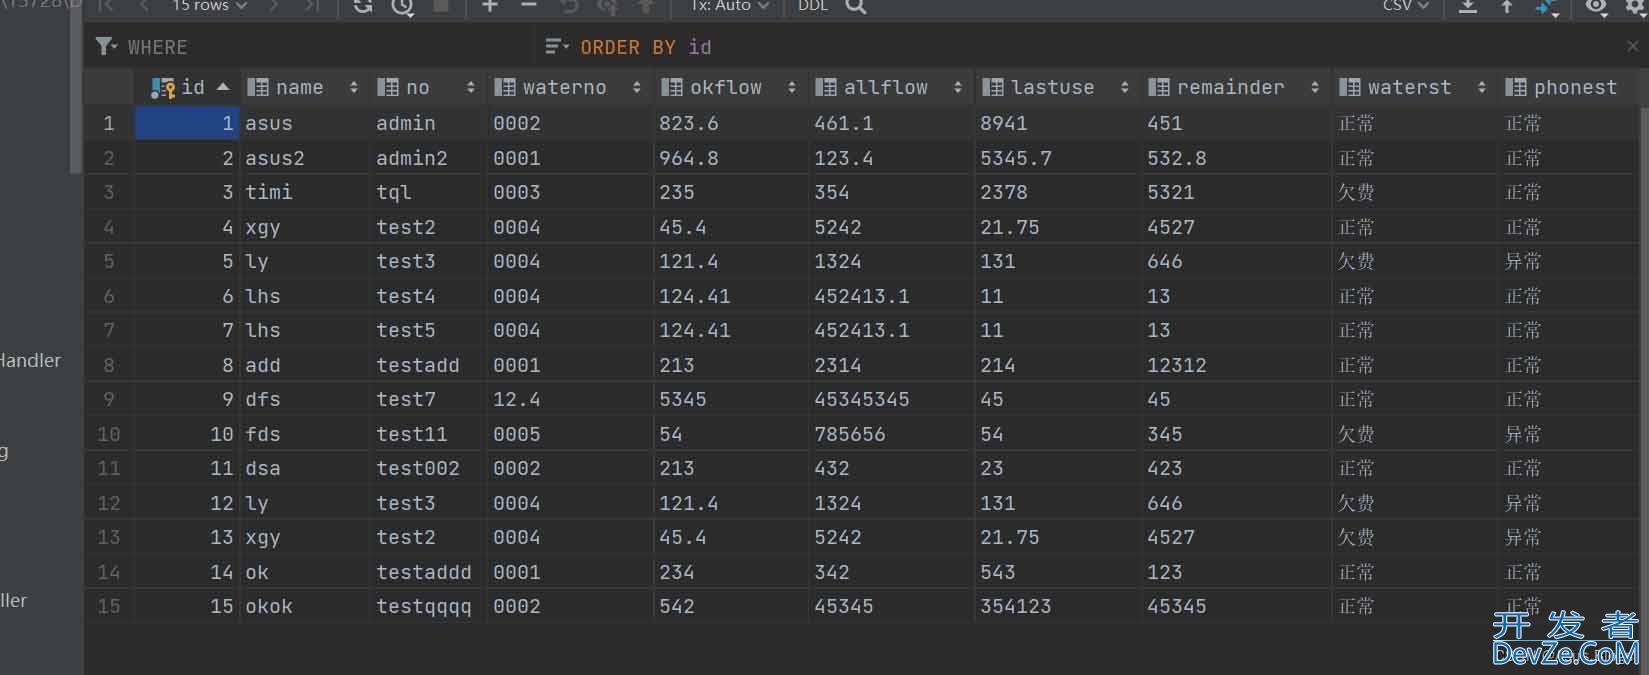This screenshot has width=1649, height=675.
Task: Open the Tx: Auto transaction dropdown
Action: coord(730,6)
